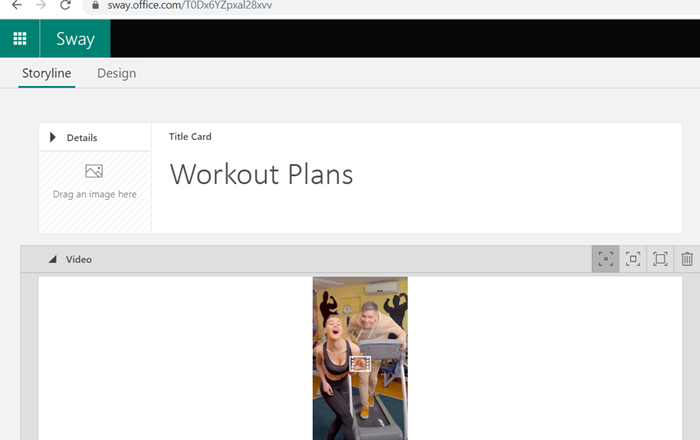Click the image placeholder icon in Title Card
Screen dimensions: 700x440
94,171
